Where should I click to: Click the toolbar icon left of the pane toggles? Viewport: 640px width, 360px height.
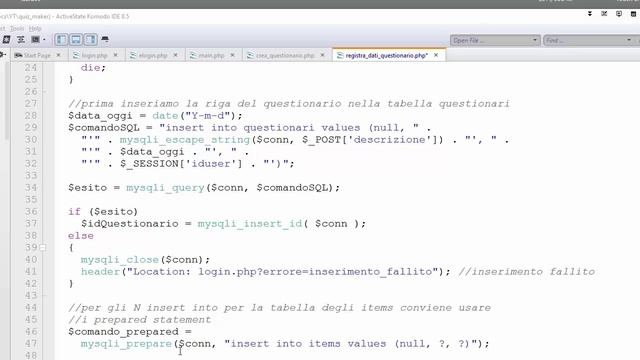coord(36,40)
